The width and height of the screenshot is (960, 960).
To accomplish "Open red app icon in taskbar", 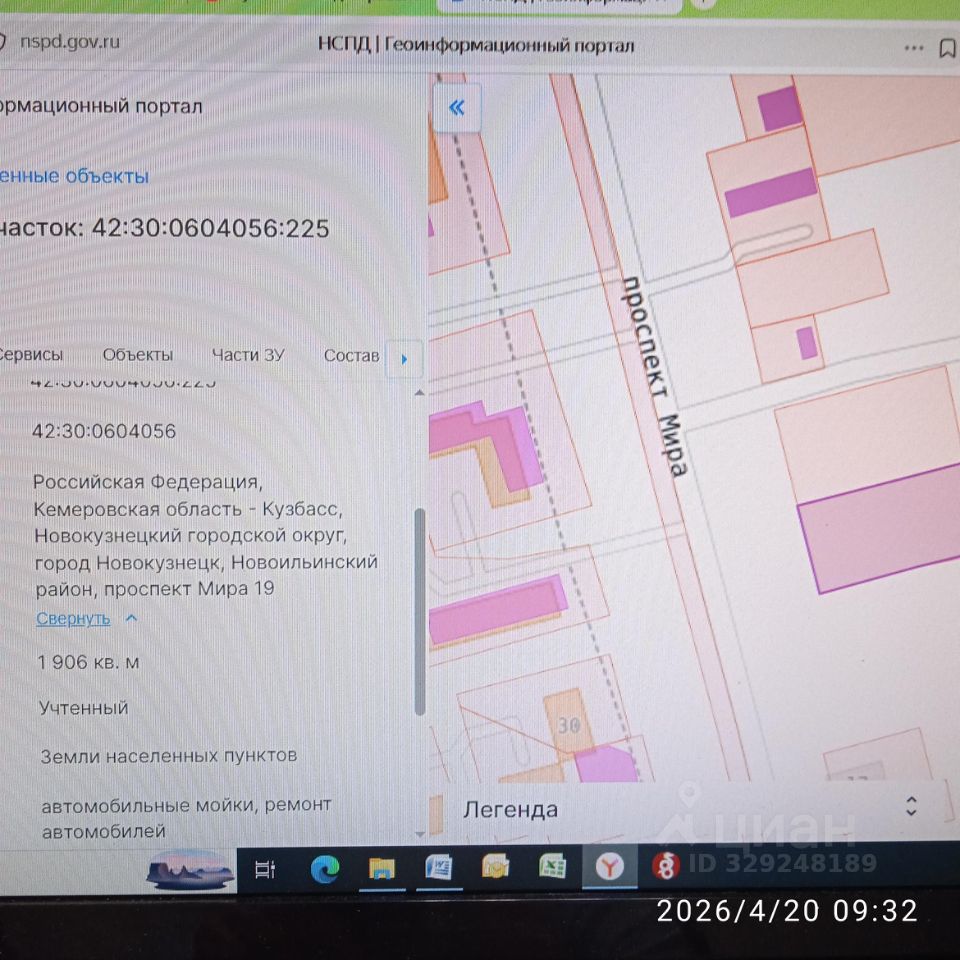I will click(666, 866).
